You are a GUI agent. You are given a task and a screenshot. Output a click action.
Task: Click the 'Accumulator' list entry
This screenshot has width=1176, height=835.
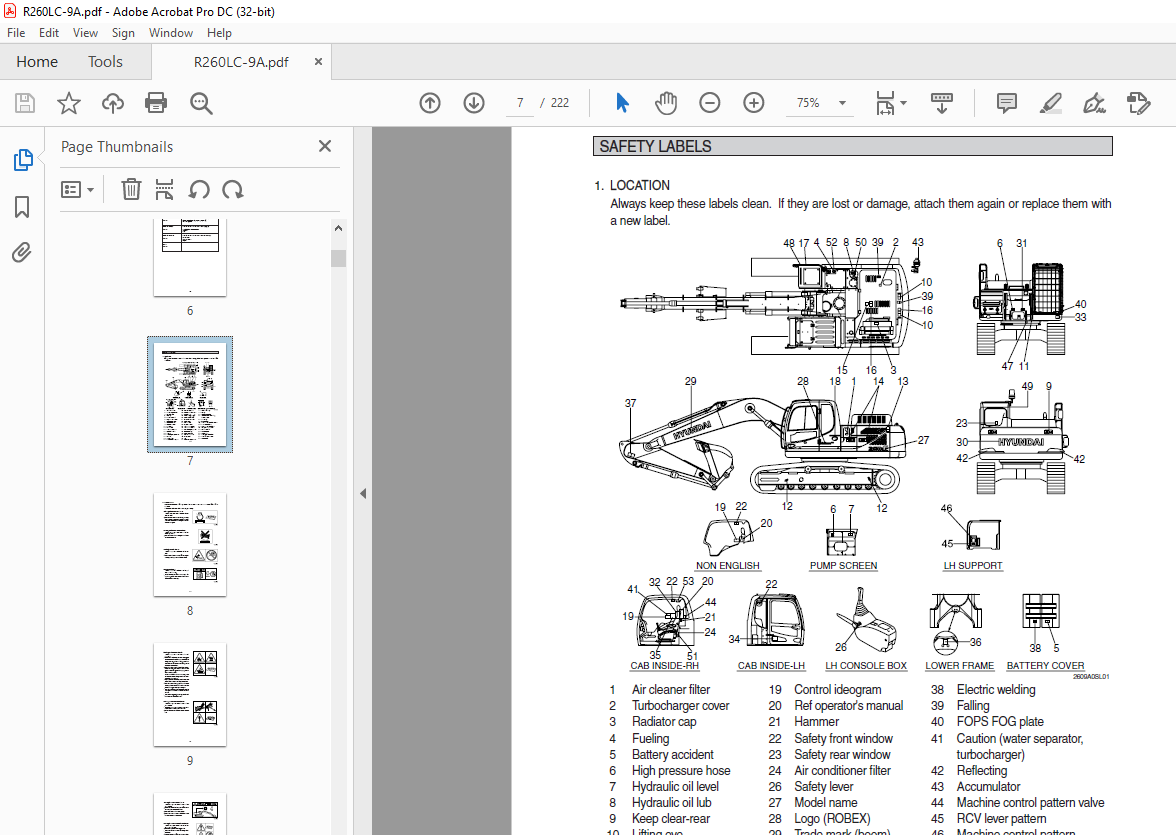click(988, 786)
